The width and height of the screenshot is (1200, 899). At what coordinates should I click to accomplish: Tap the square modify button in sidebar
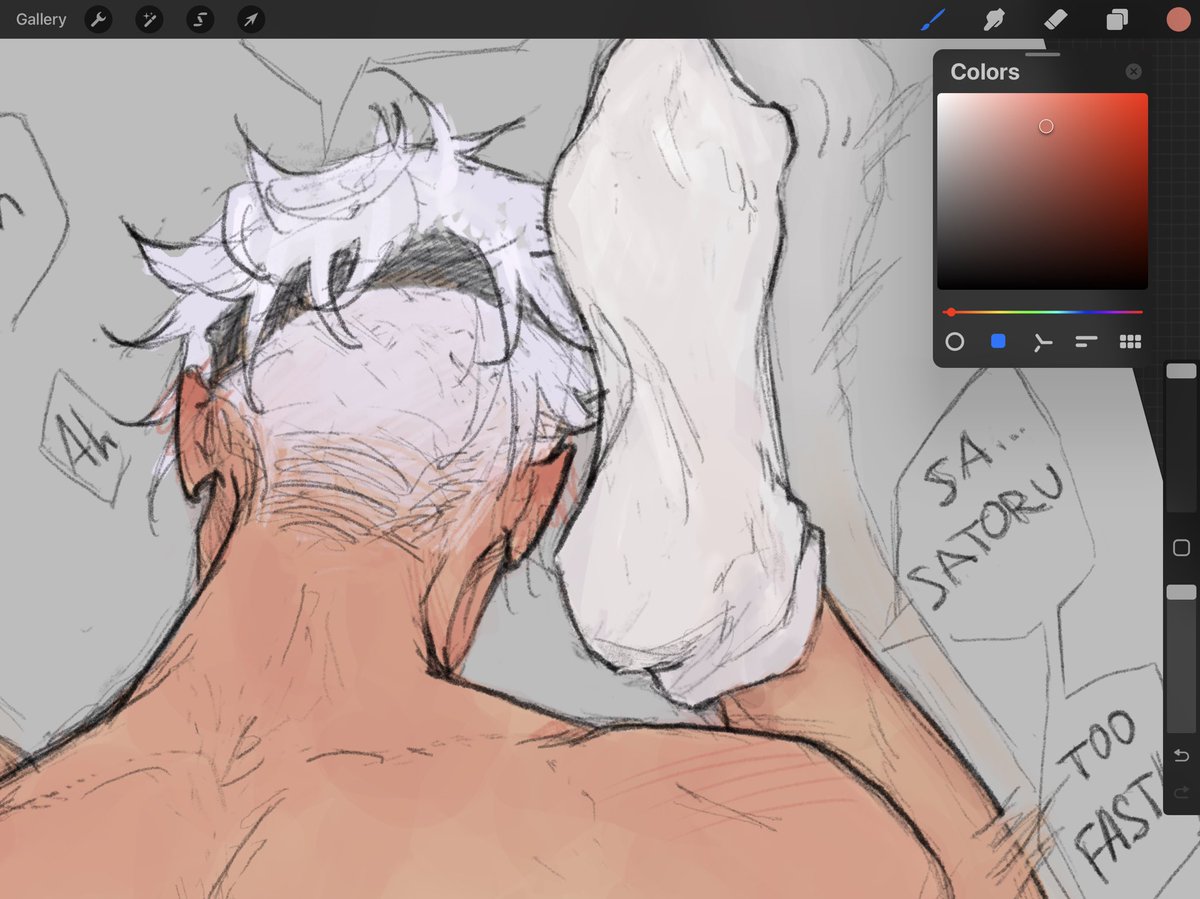pos(1181,548)
